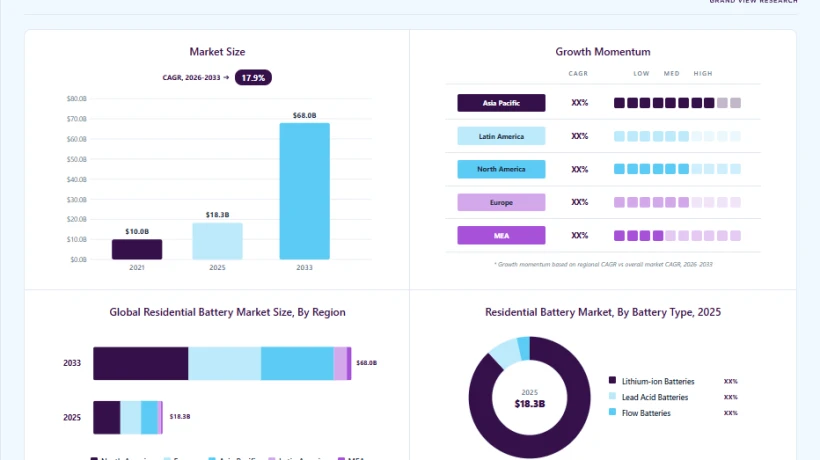The width and height of the screenshot is (820, 460).
Task: Click 'Global Residential Battery Market Size, By Region' title
Action: pyautogui.click(x=227, y=312)
